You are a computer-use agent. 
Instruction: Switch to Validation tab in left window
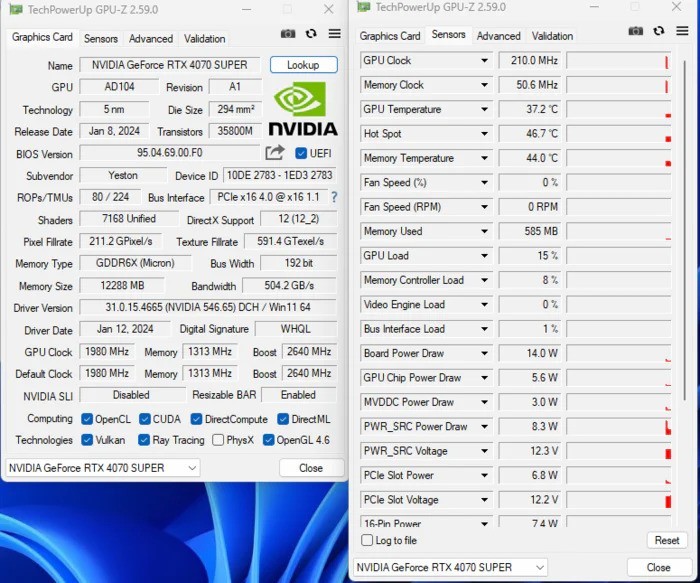pyautogui.click(x=204, y=39)
